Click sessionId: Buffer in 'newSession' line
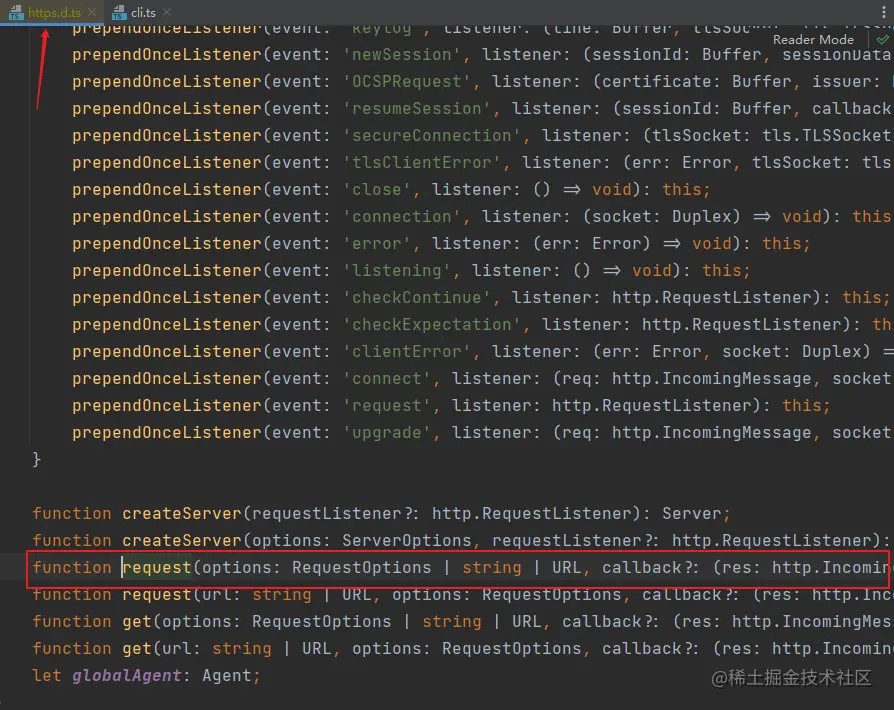 677,54
